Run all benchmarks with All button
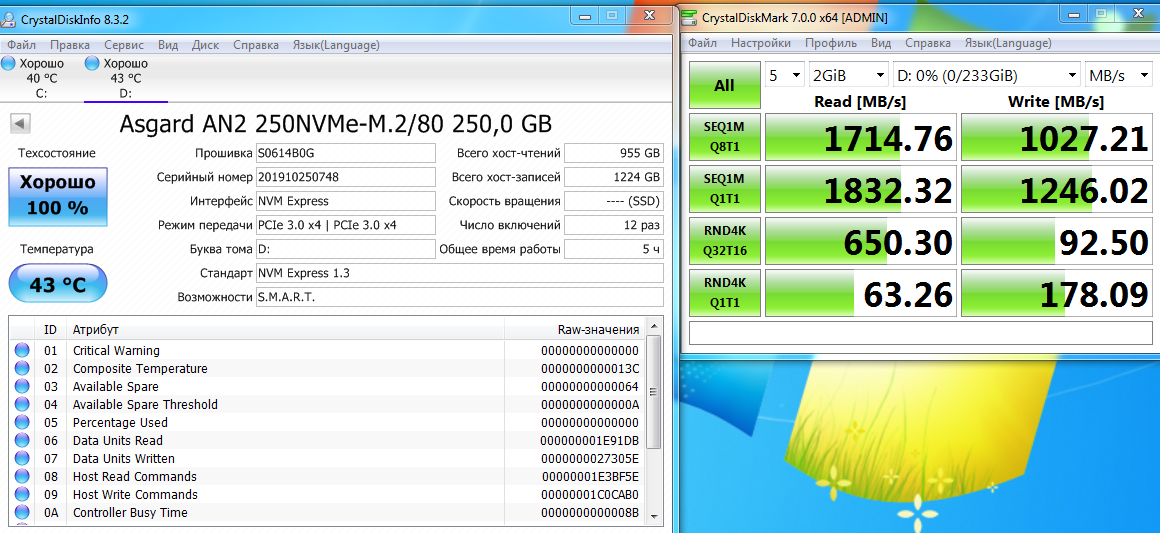 pos(724,85)
